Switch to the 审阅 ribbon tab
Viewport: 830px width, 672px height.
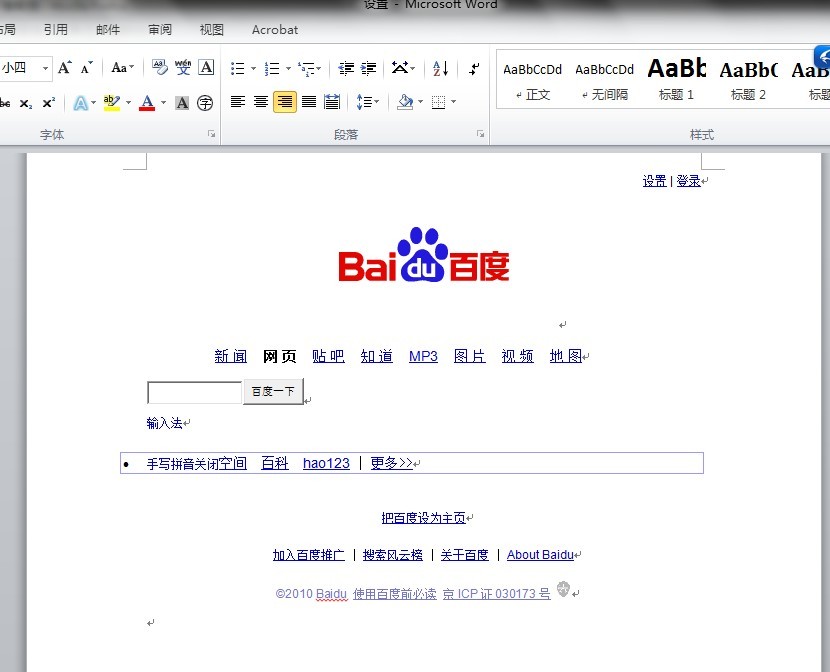[x=160, y=30]
